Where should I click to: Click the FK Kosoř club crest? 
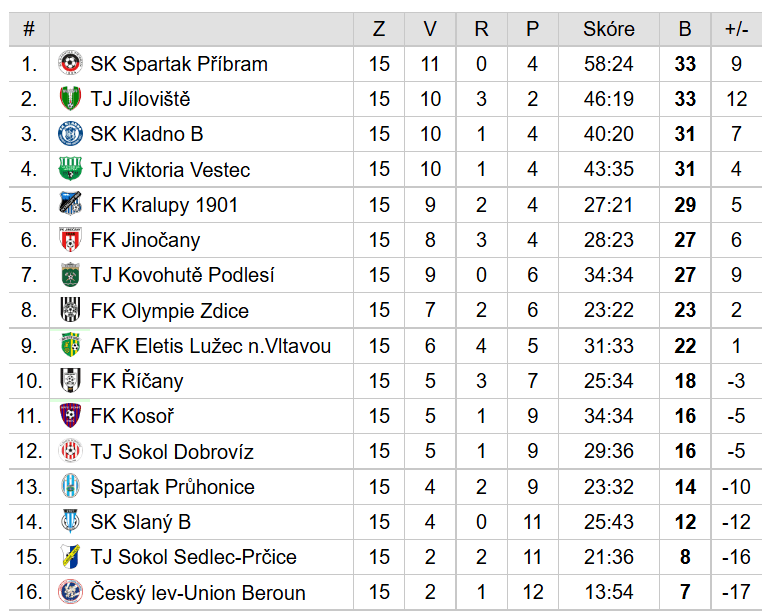[70, 416]
